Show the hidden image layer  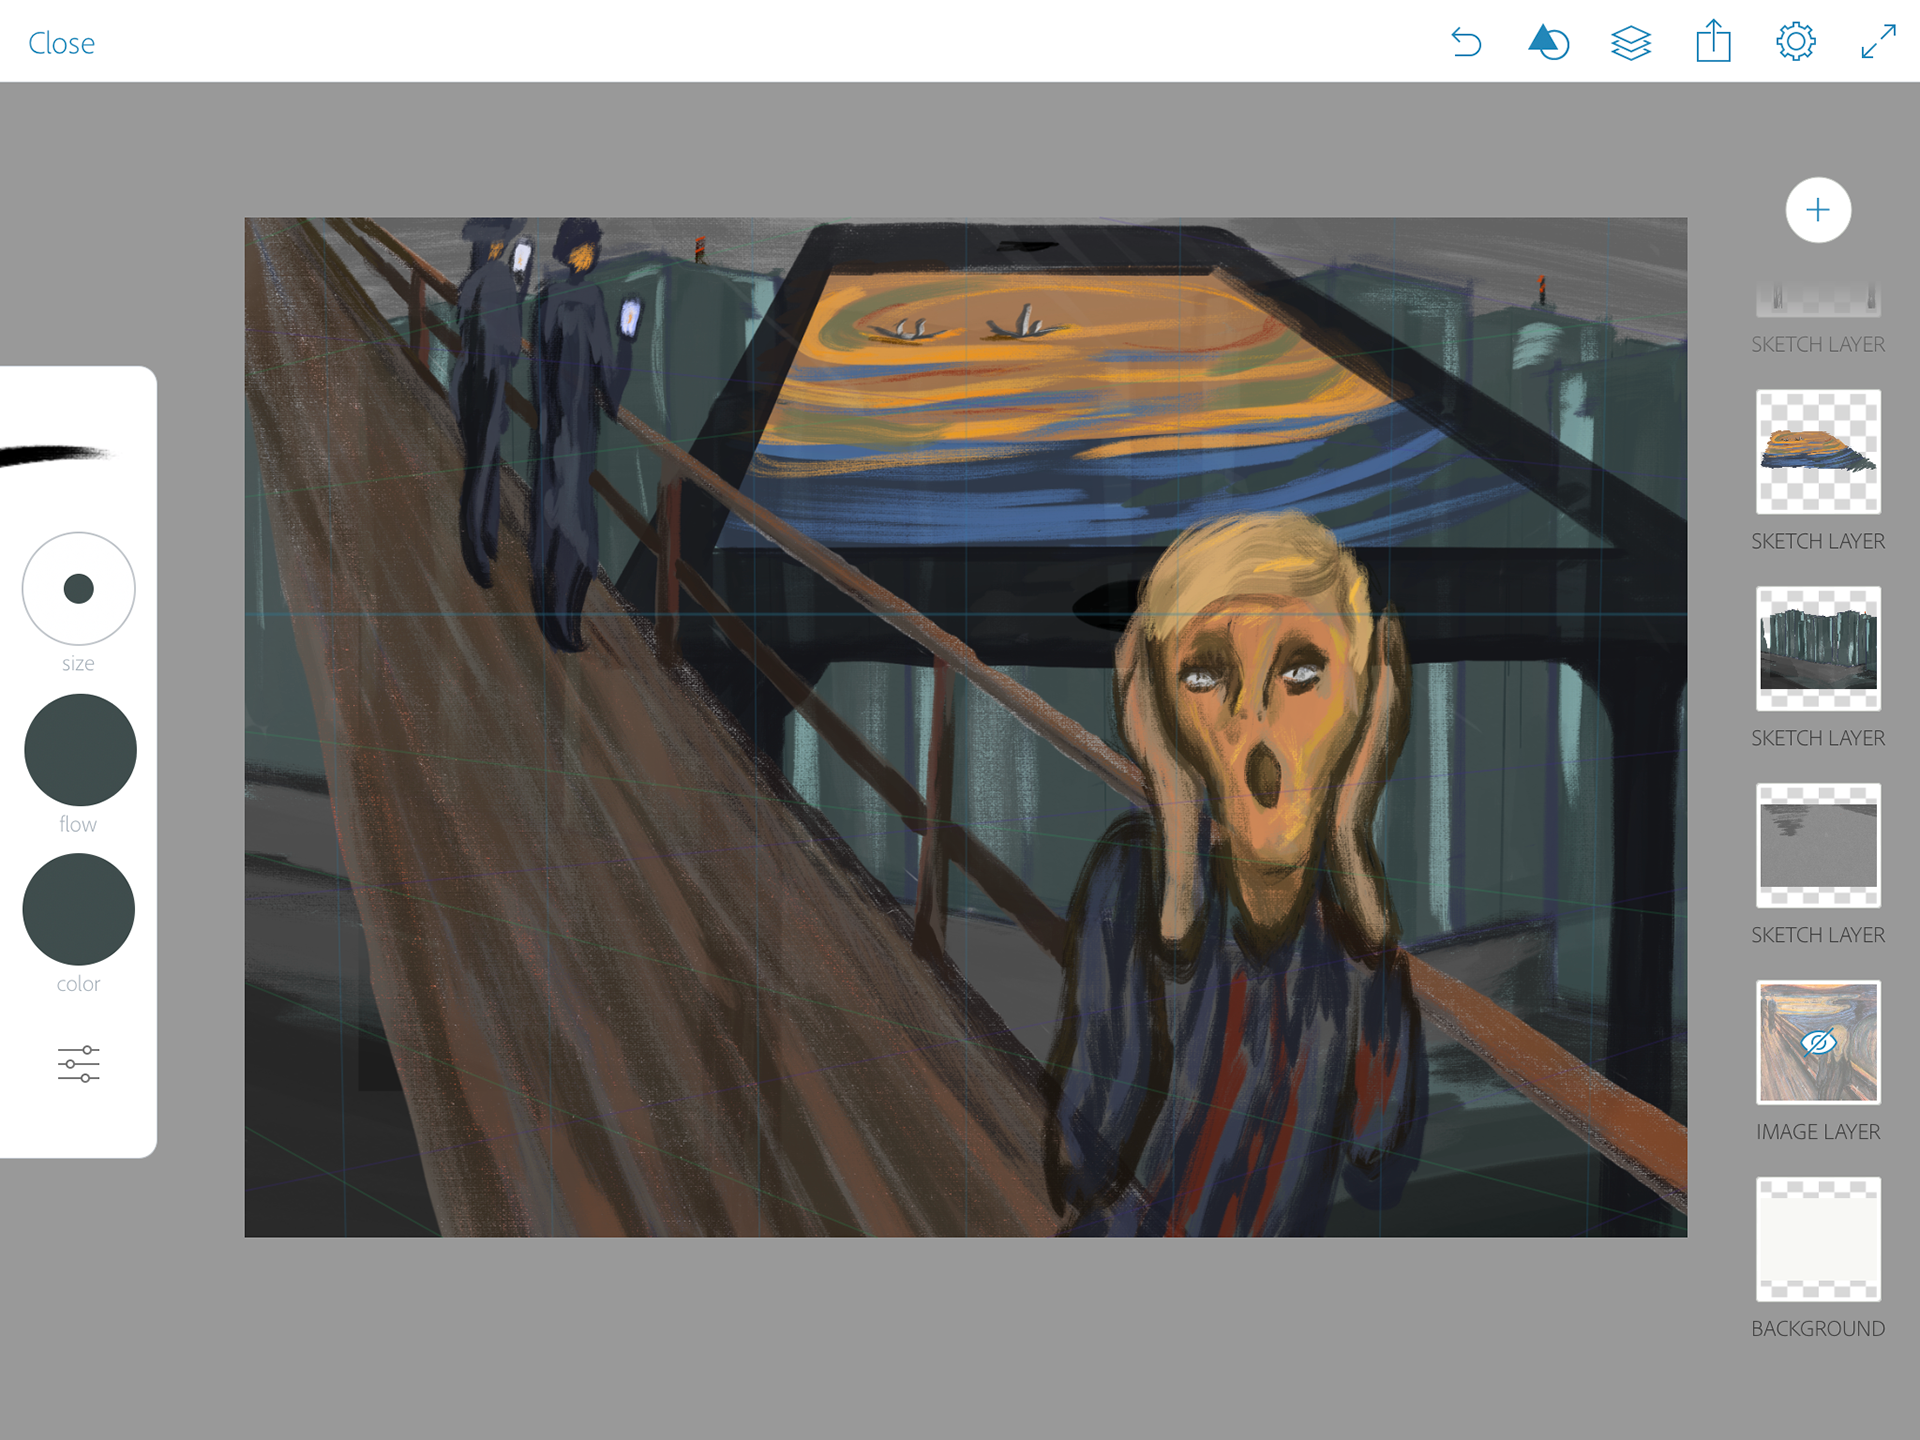pyautogui.click(x=1818, y=1043)
